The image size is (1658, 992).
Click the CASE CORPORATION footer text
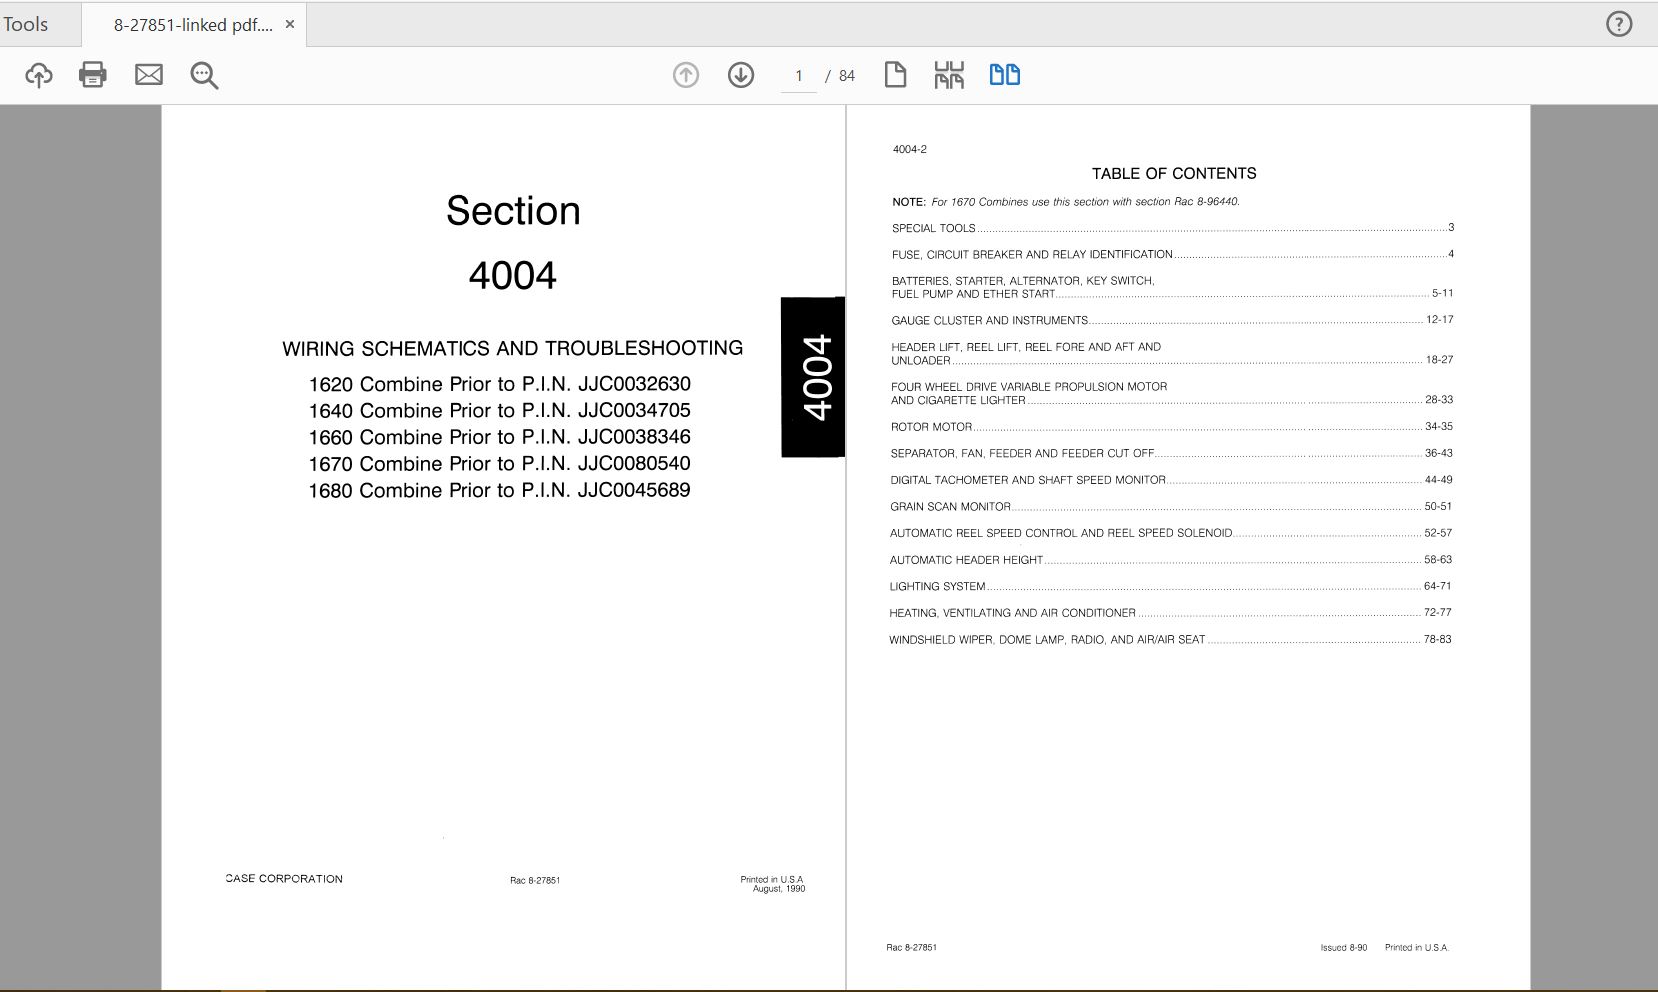pyautogui.click(x=284, y=879)
